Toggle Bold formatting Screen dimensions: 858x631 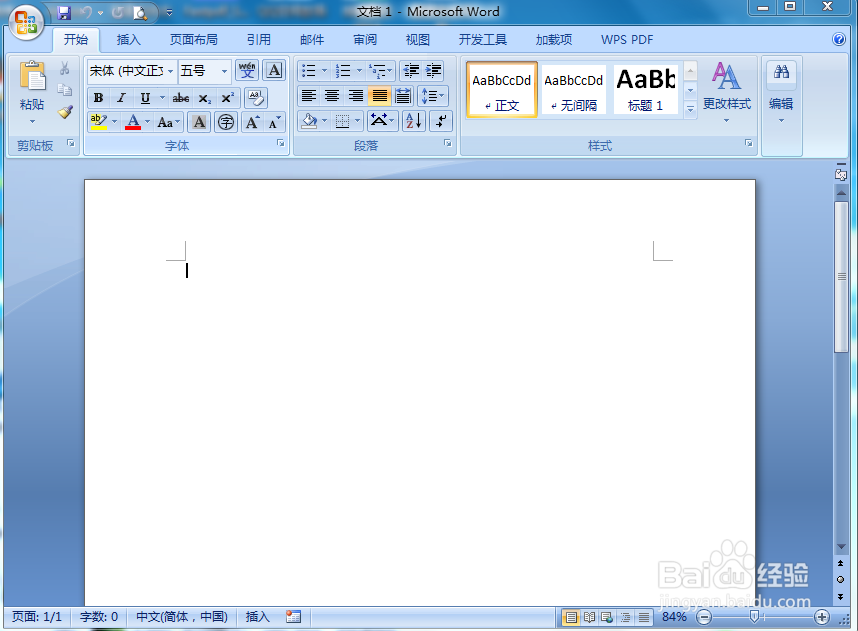click(98, 99)
